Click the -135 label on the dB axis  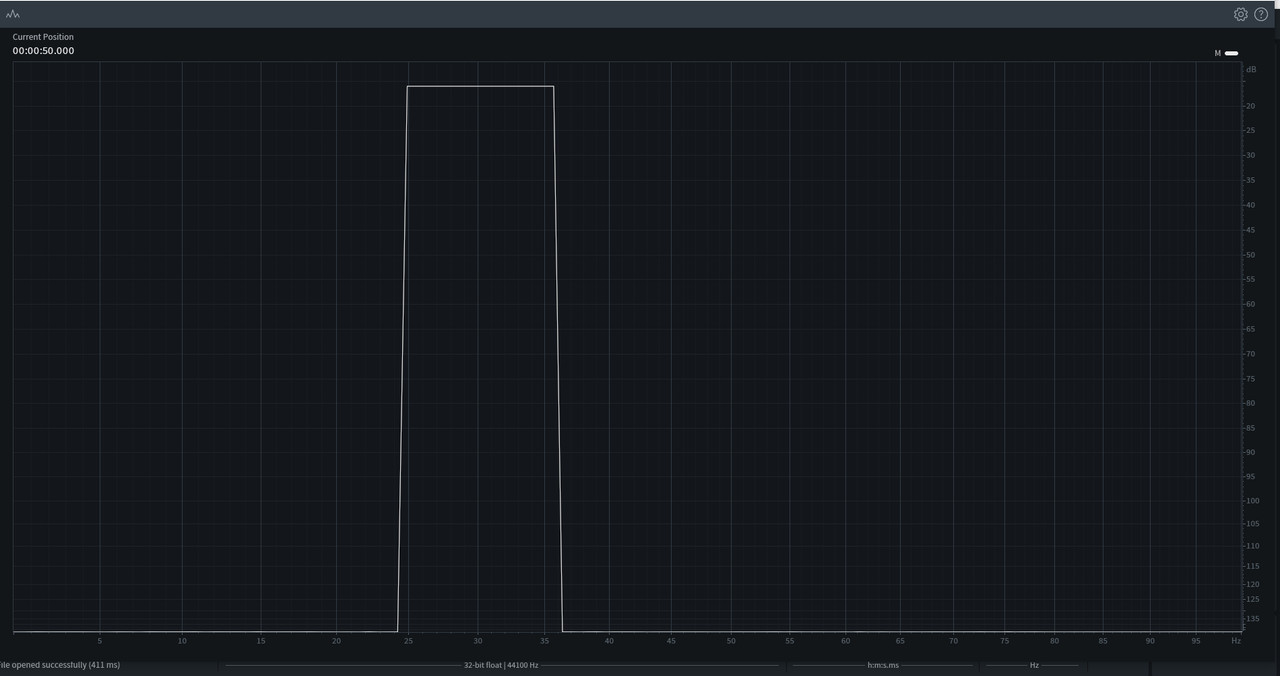(x=1252, y=619)
